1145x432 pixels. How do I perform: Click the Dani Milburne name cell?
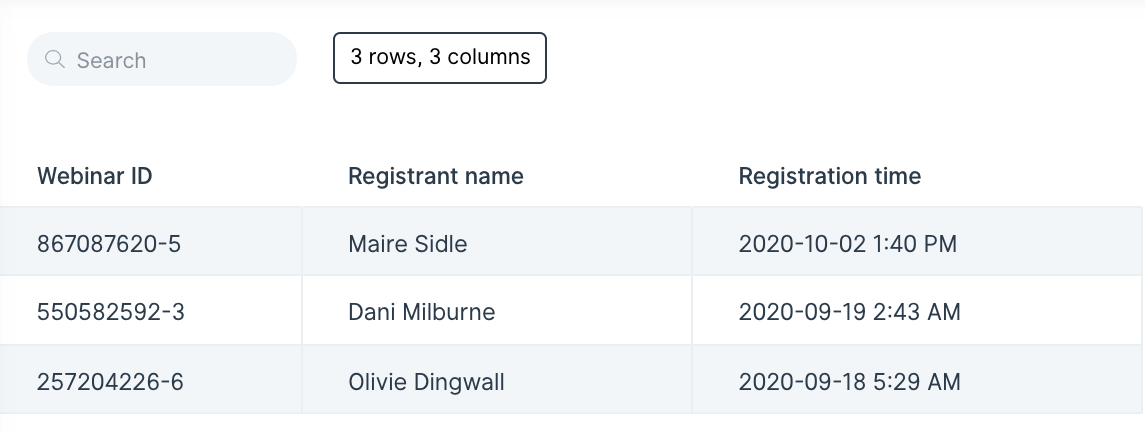click(497, 310)
